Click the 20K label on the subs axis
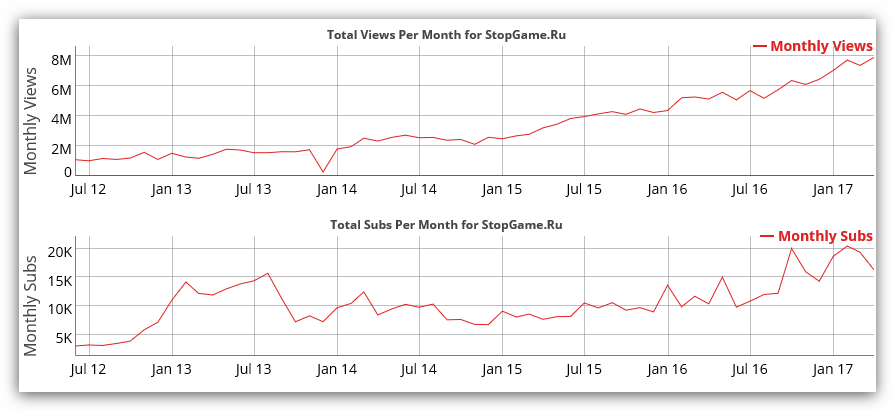This screenshot has height=411, width=895. click(58, 250)
